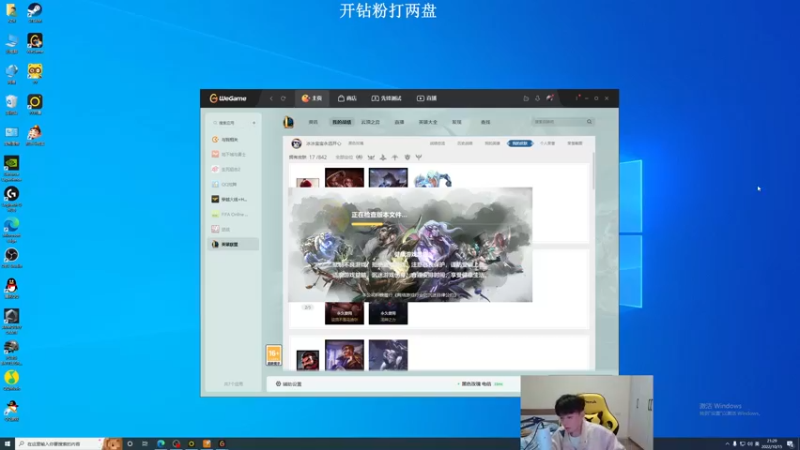Filter by top lane position icon
This screenshot has height=450, width=800.
click(371, 157)
